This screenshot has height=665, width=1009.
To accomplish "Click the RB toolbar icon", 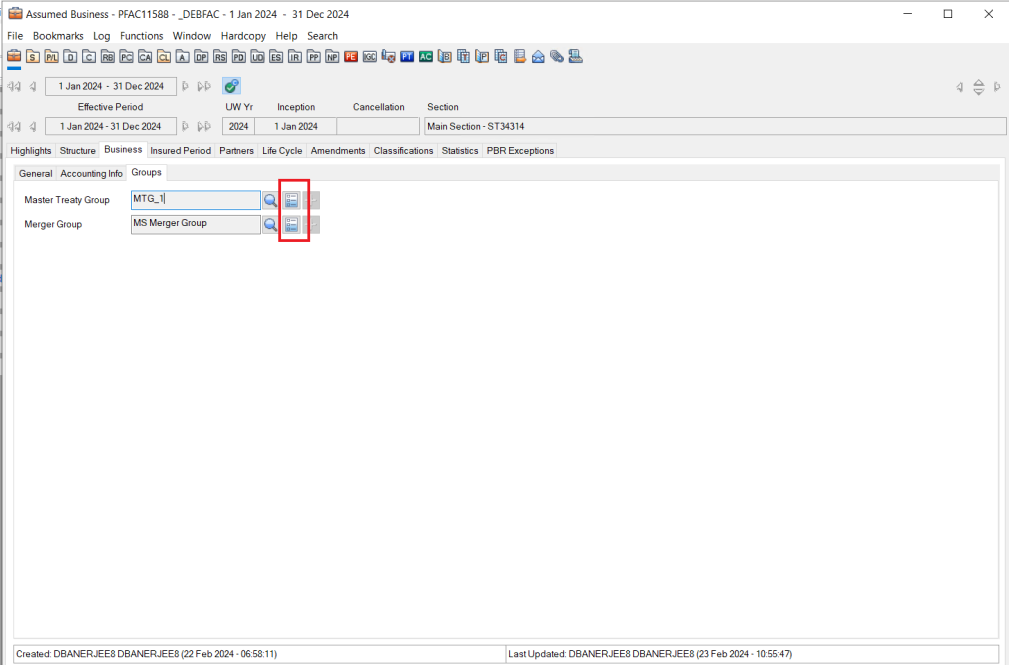I will 107,57.
